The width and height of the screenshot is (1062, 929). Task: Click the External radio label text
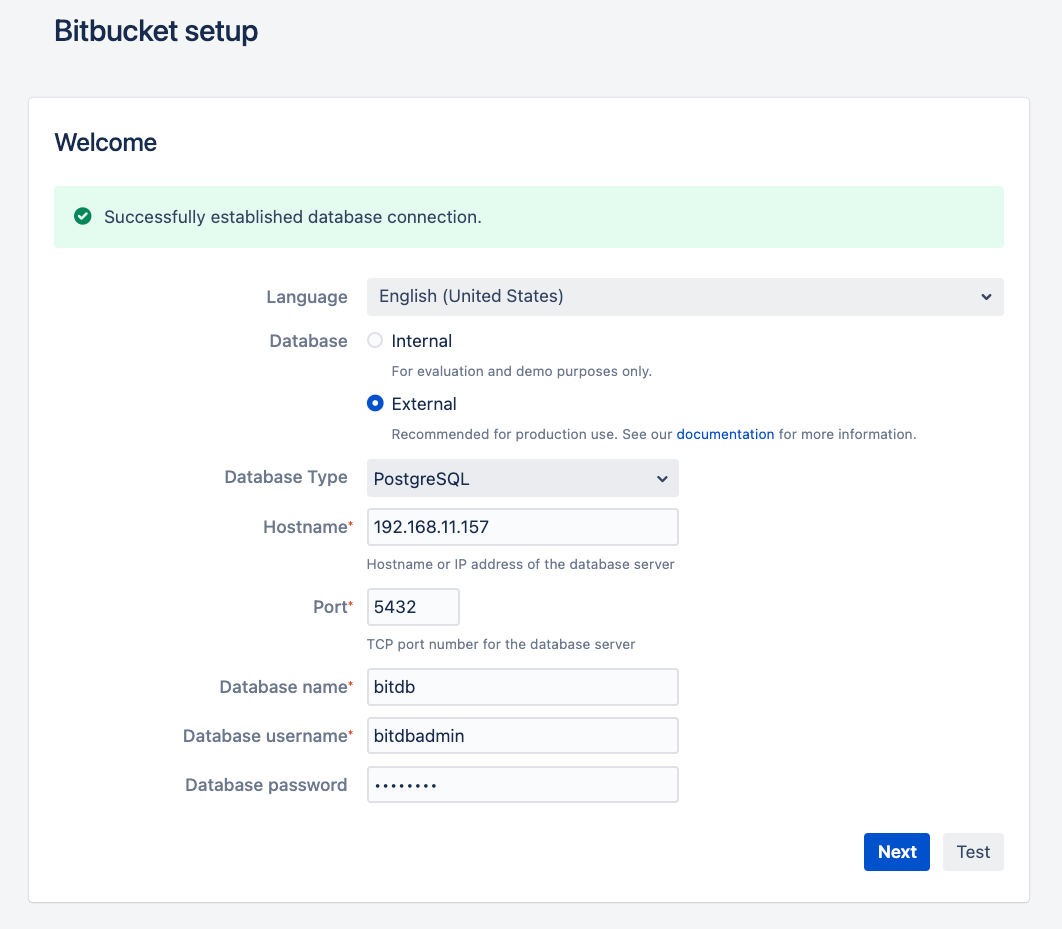pyautogui.click(x=424, y=404)
